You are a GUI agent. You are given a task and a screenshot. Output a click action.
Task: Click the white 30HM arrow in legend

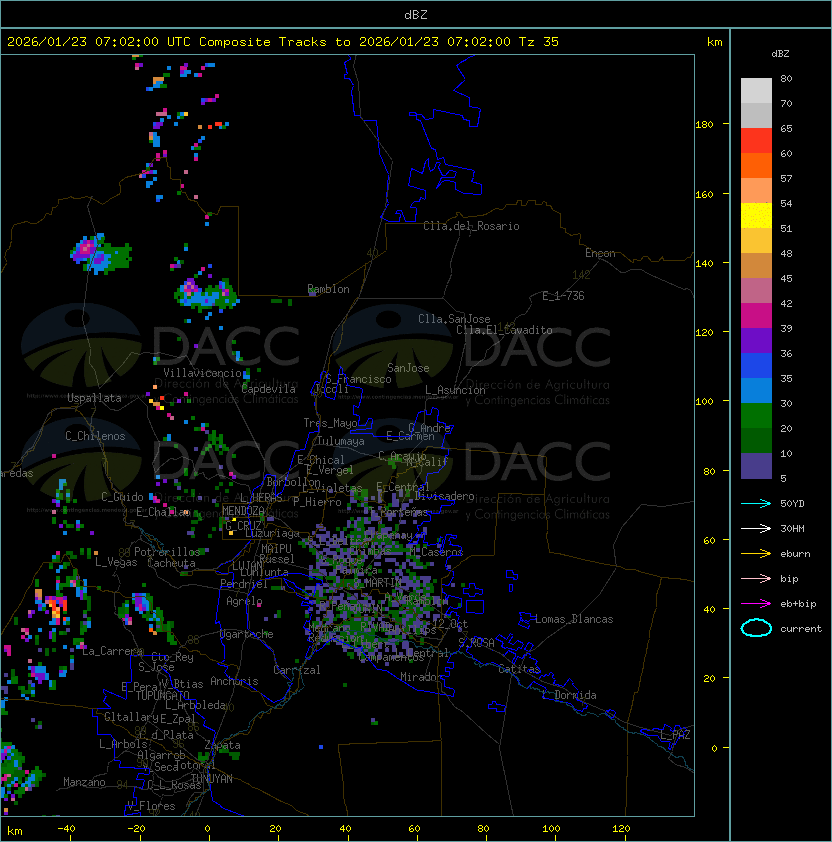tap(756, 528)
